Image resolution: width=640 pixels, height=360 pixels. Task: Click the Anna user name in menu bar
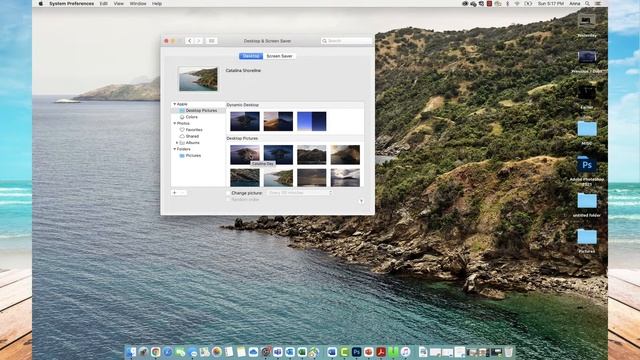[x=575, y=4]
